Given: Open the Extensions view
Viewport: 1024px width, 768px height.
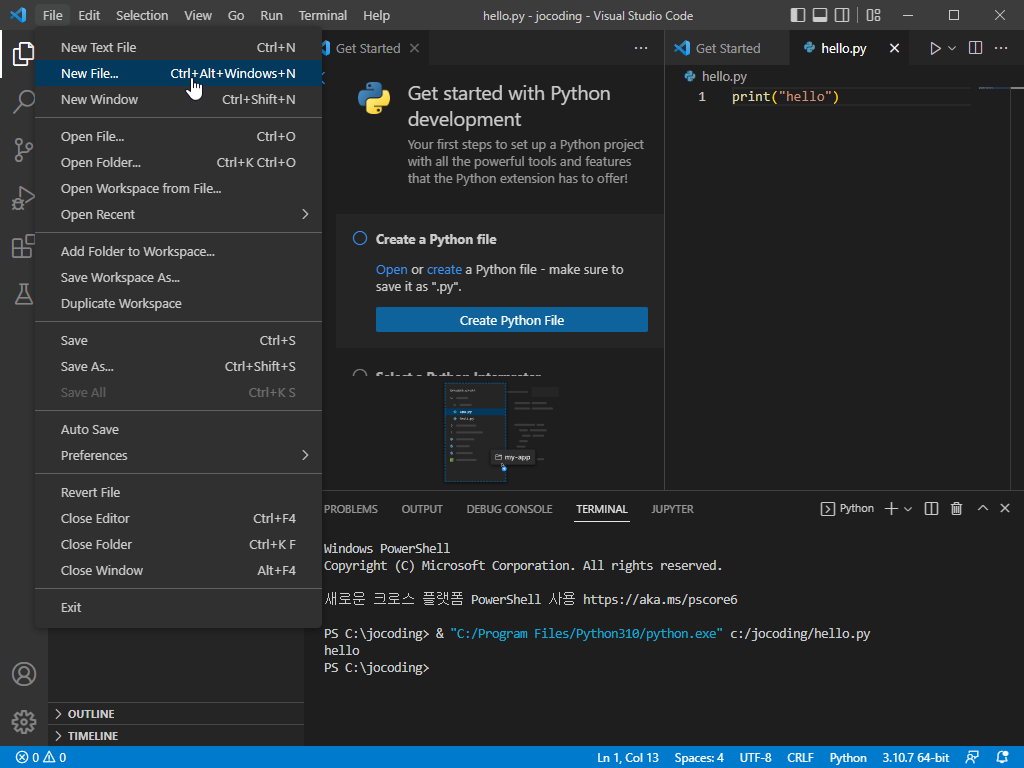Looking at the screenshot, I should tap(24, 246).
